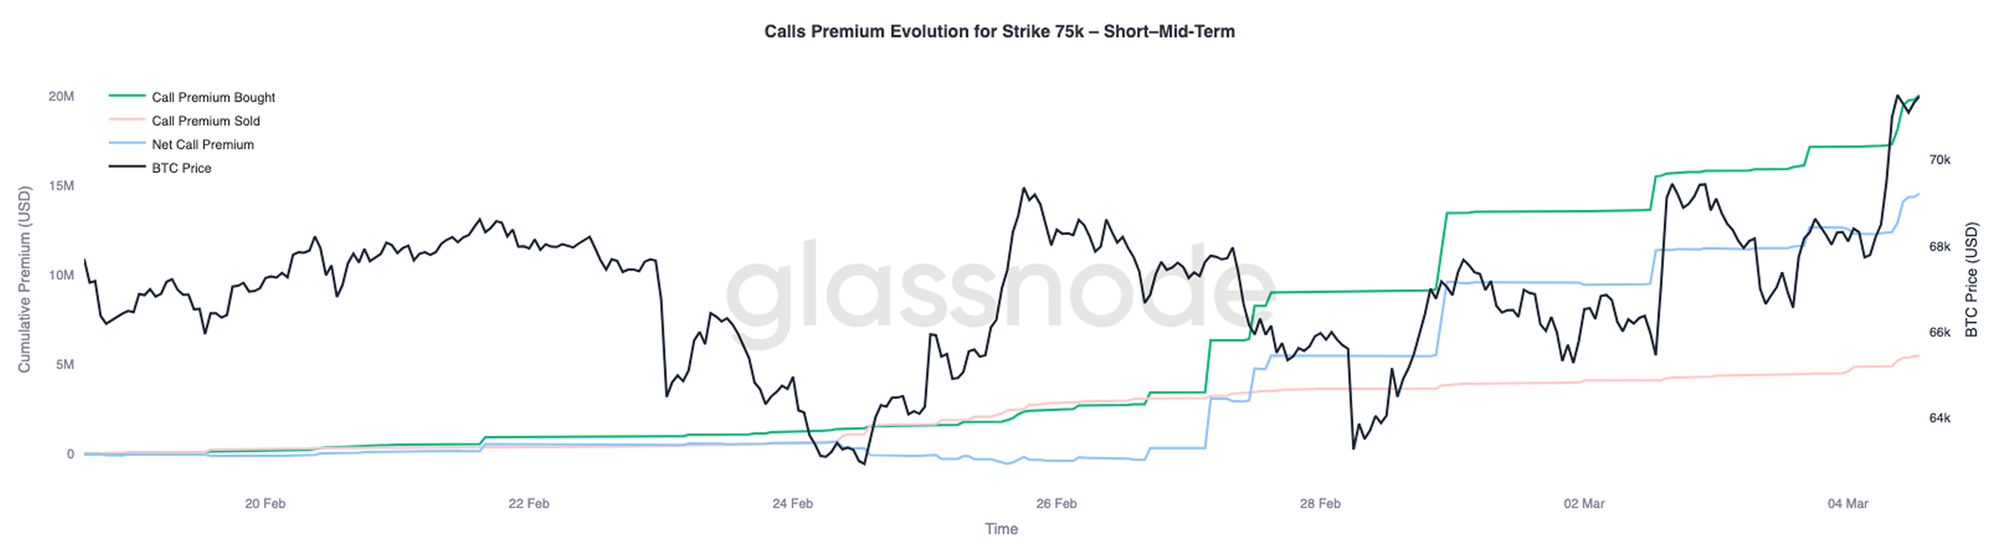Click the 70k label on right axis

(x=1939, y=160)
